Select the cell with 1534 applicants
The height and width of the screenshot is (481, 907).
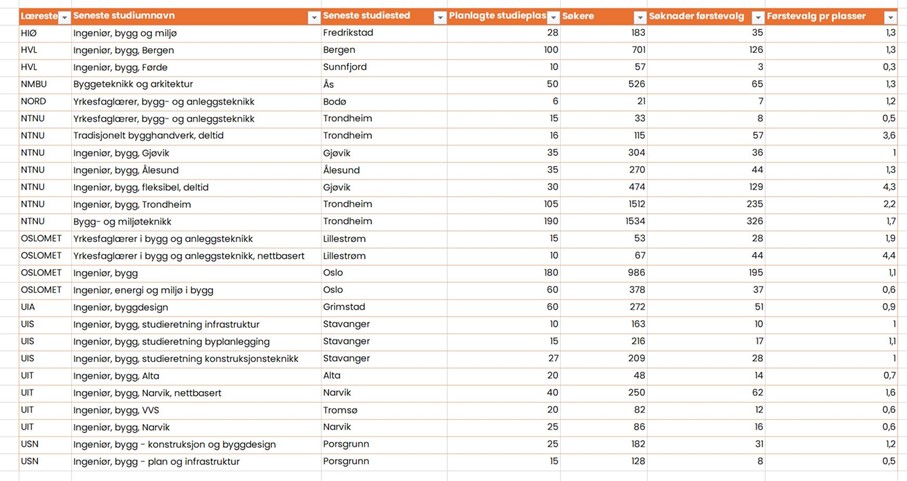(604, 221)
